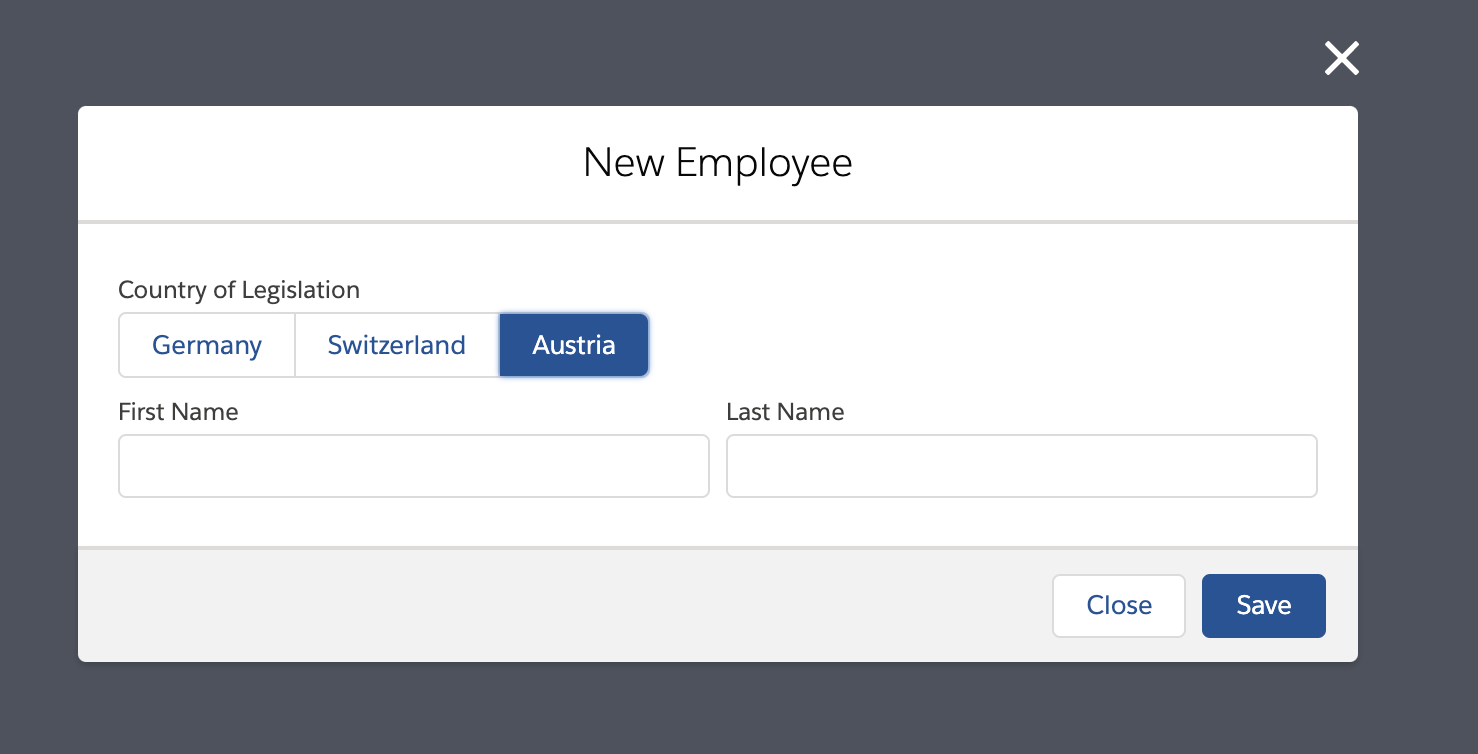The image size is (1478, 754).
Task: Focus the Last Name text box
Action: click(x=1021, y=466)
